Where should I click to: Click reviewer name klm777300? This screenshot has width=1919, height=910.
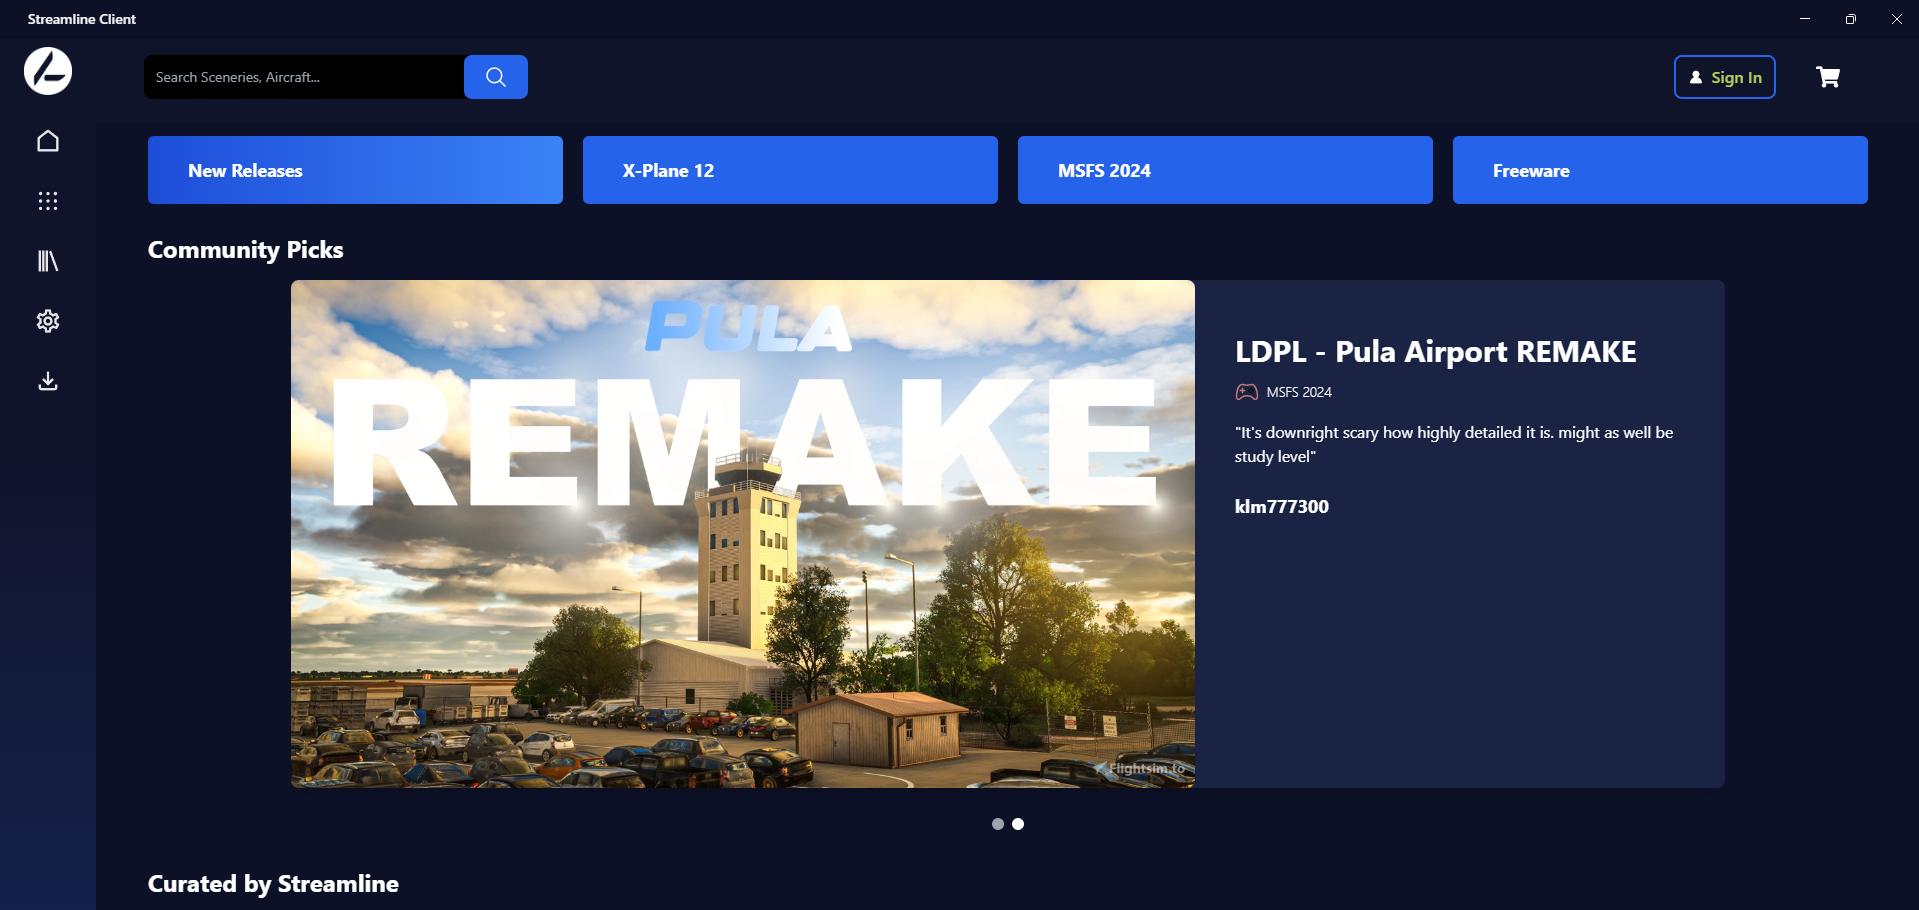pos(1282,506)
